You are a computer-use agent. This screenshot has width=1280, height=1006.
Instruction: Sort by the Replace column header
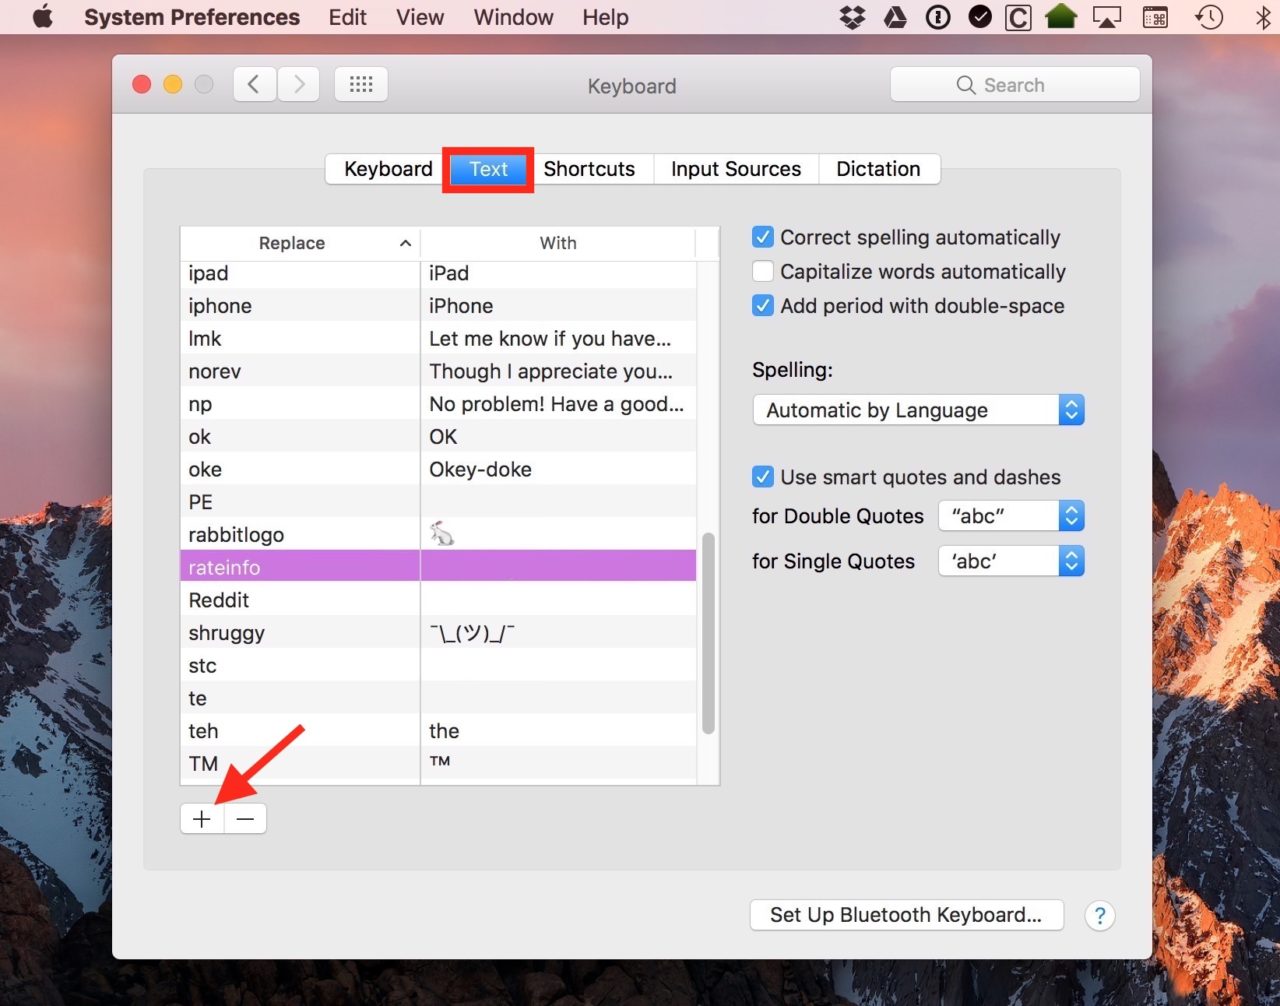coord(300,243)
